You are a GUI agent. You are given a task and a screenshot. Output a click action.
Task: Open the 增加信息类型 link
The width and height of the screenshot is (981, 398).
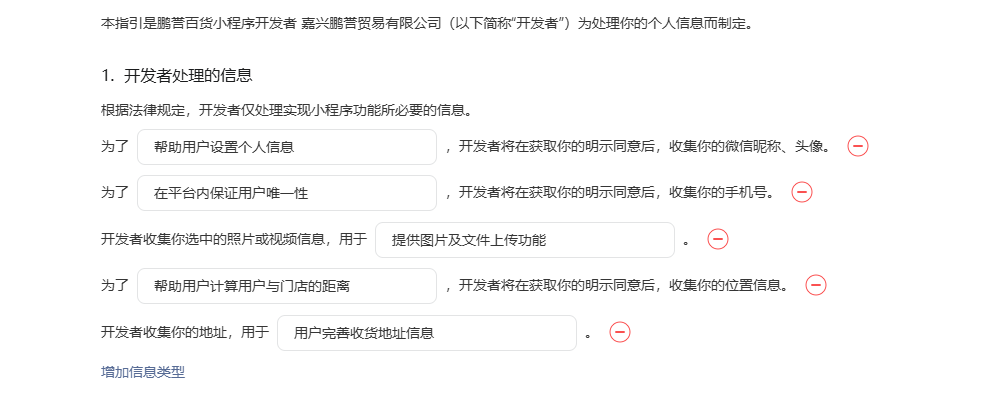[x=143, y=372]
